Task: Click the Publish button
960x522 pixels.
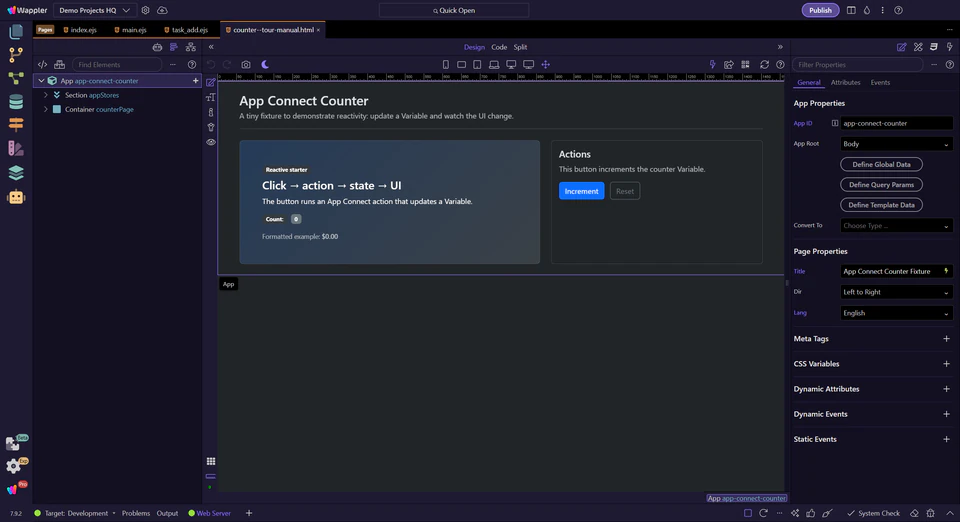Action: (x=820, y=10)
